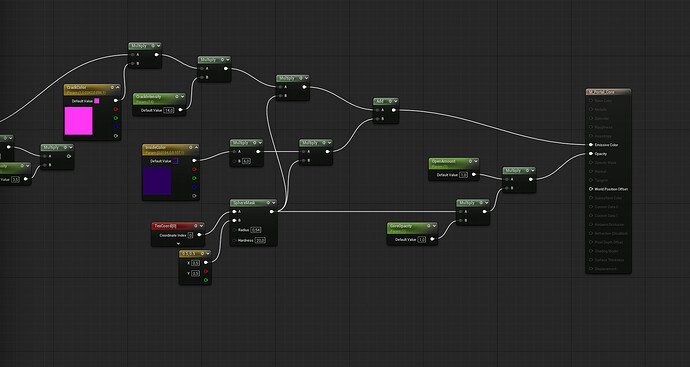Viewport: 690px width, 367px height.
Task: Click the Add node's gear icon
Action: coord(390,101)
